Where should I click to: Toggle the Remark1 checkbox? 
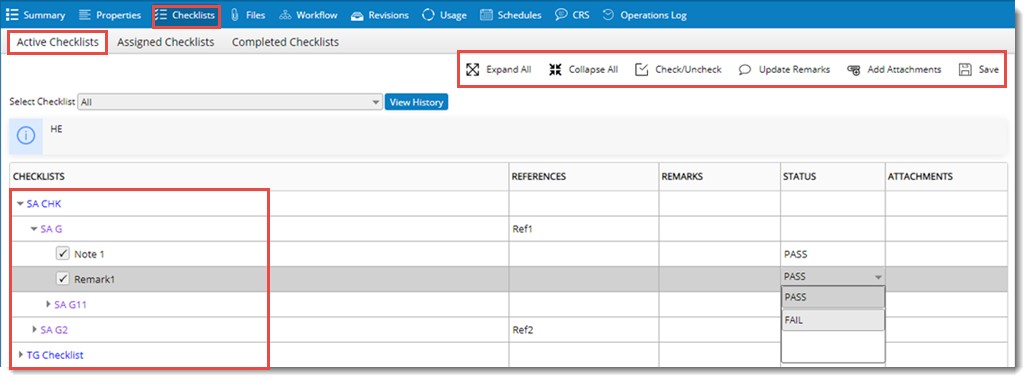click(63, 279)
